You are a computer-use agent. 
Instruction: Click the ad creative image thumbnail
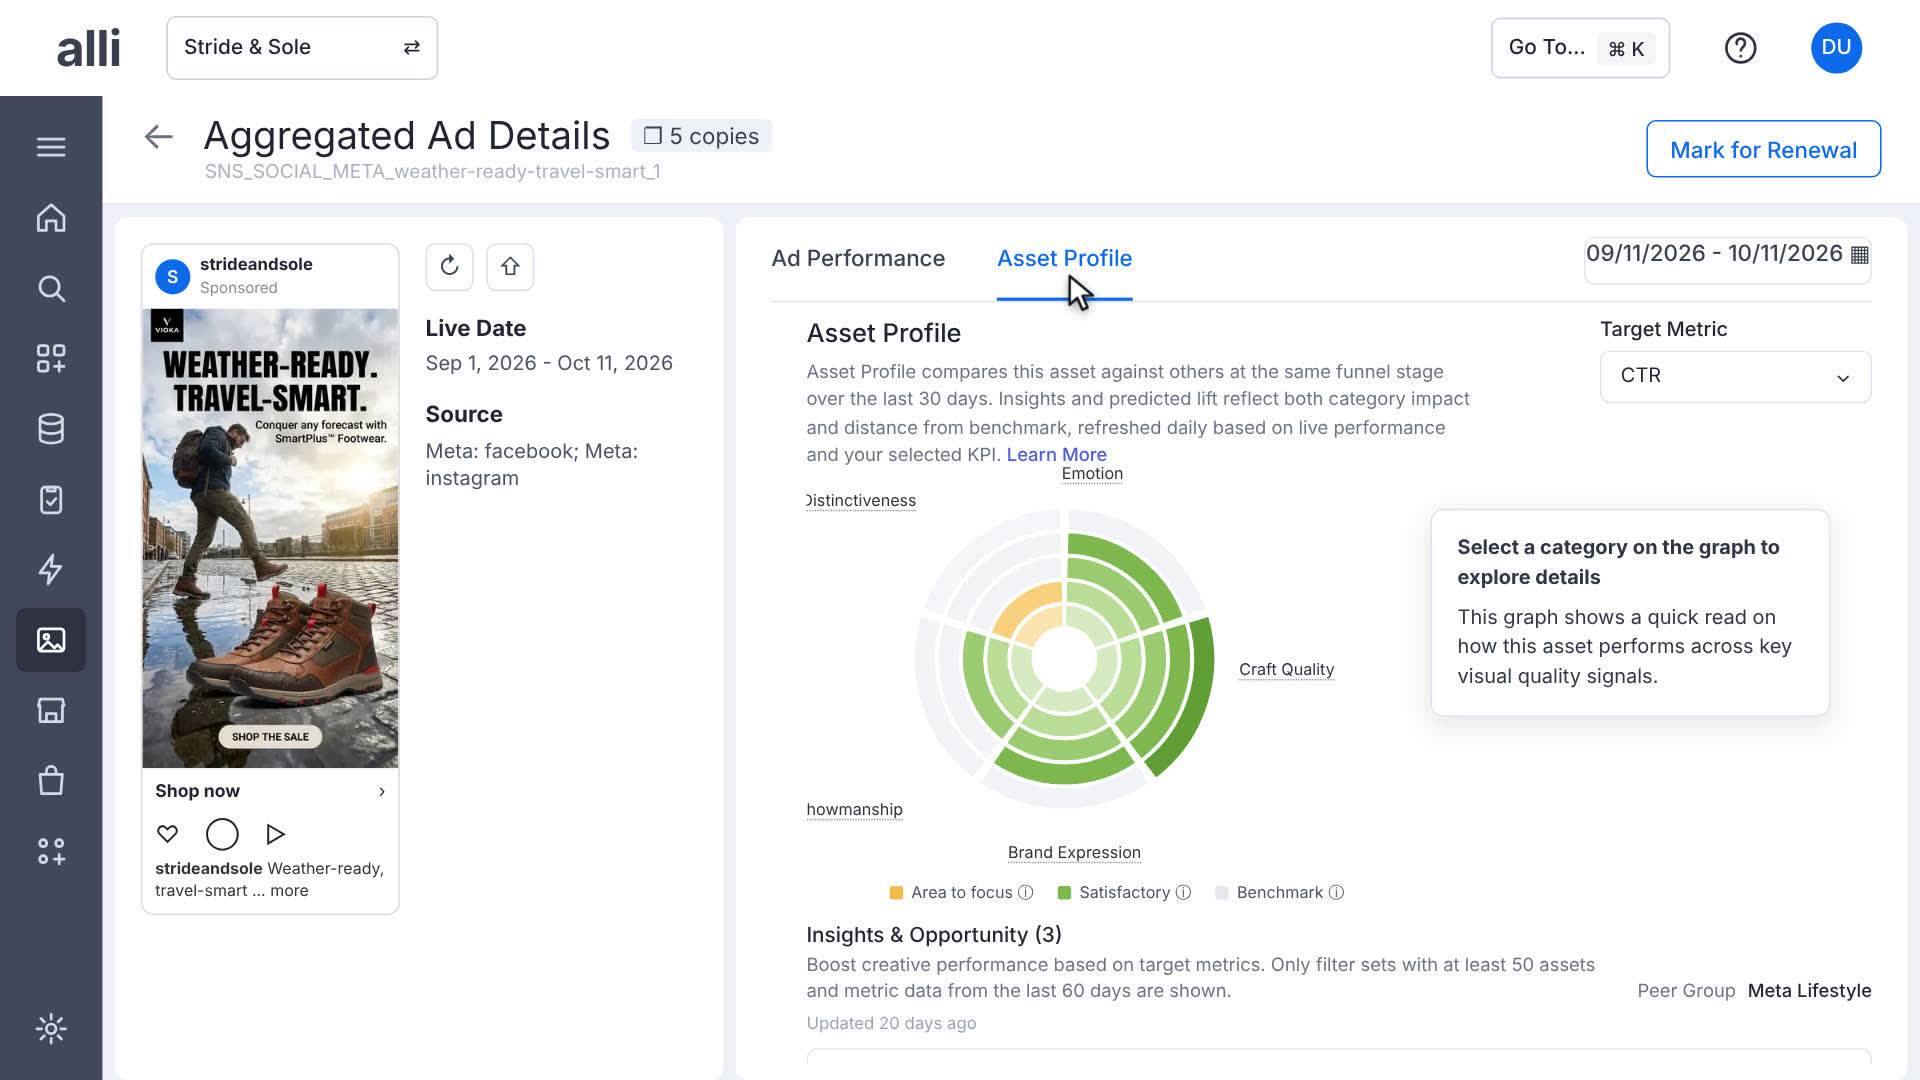coord(270,538)
